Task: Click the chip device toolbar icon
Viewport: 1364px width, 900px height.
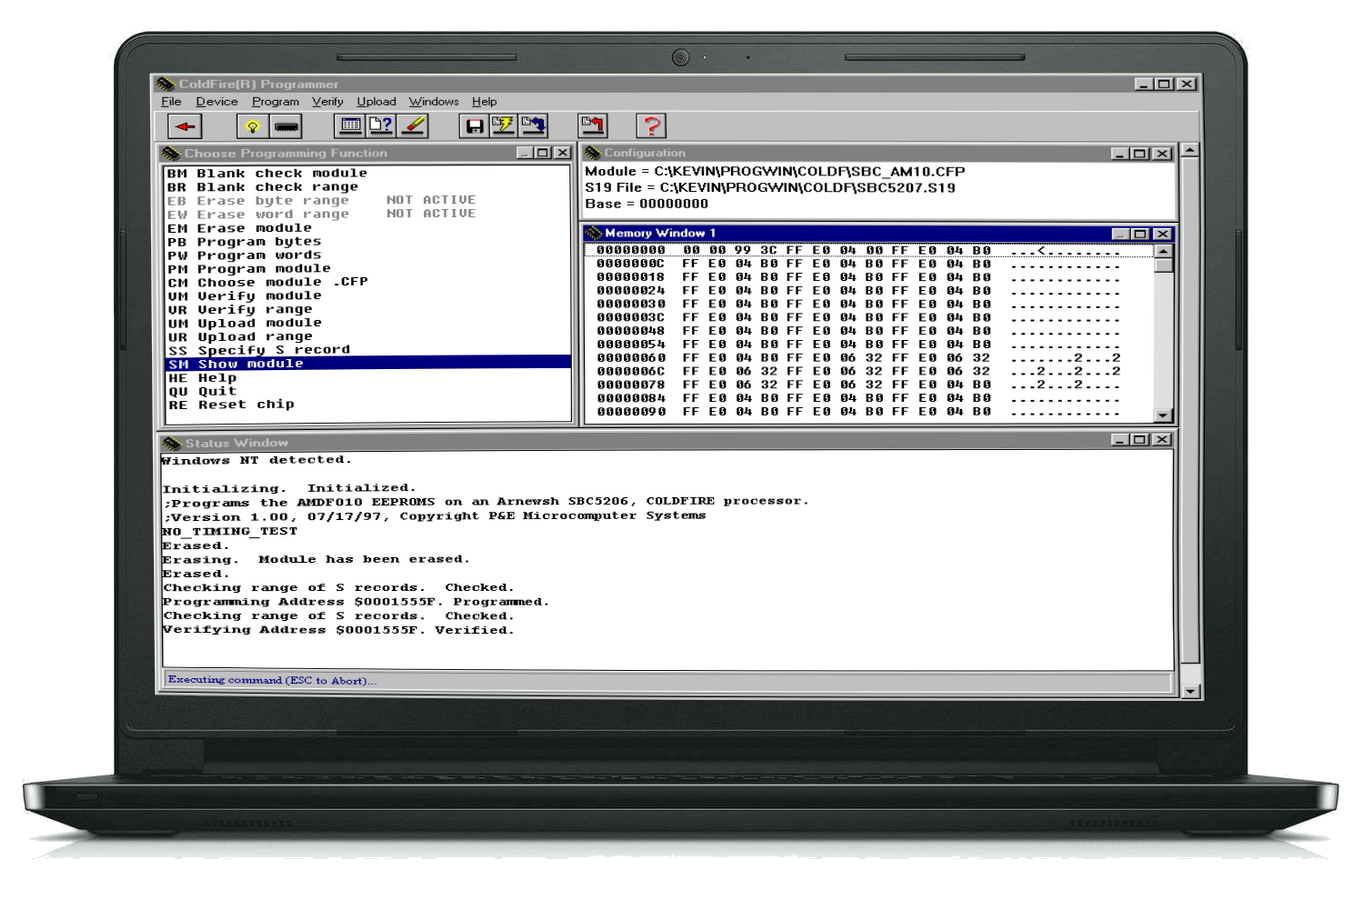Action: (x=286, y=125)
